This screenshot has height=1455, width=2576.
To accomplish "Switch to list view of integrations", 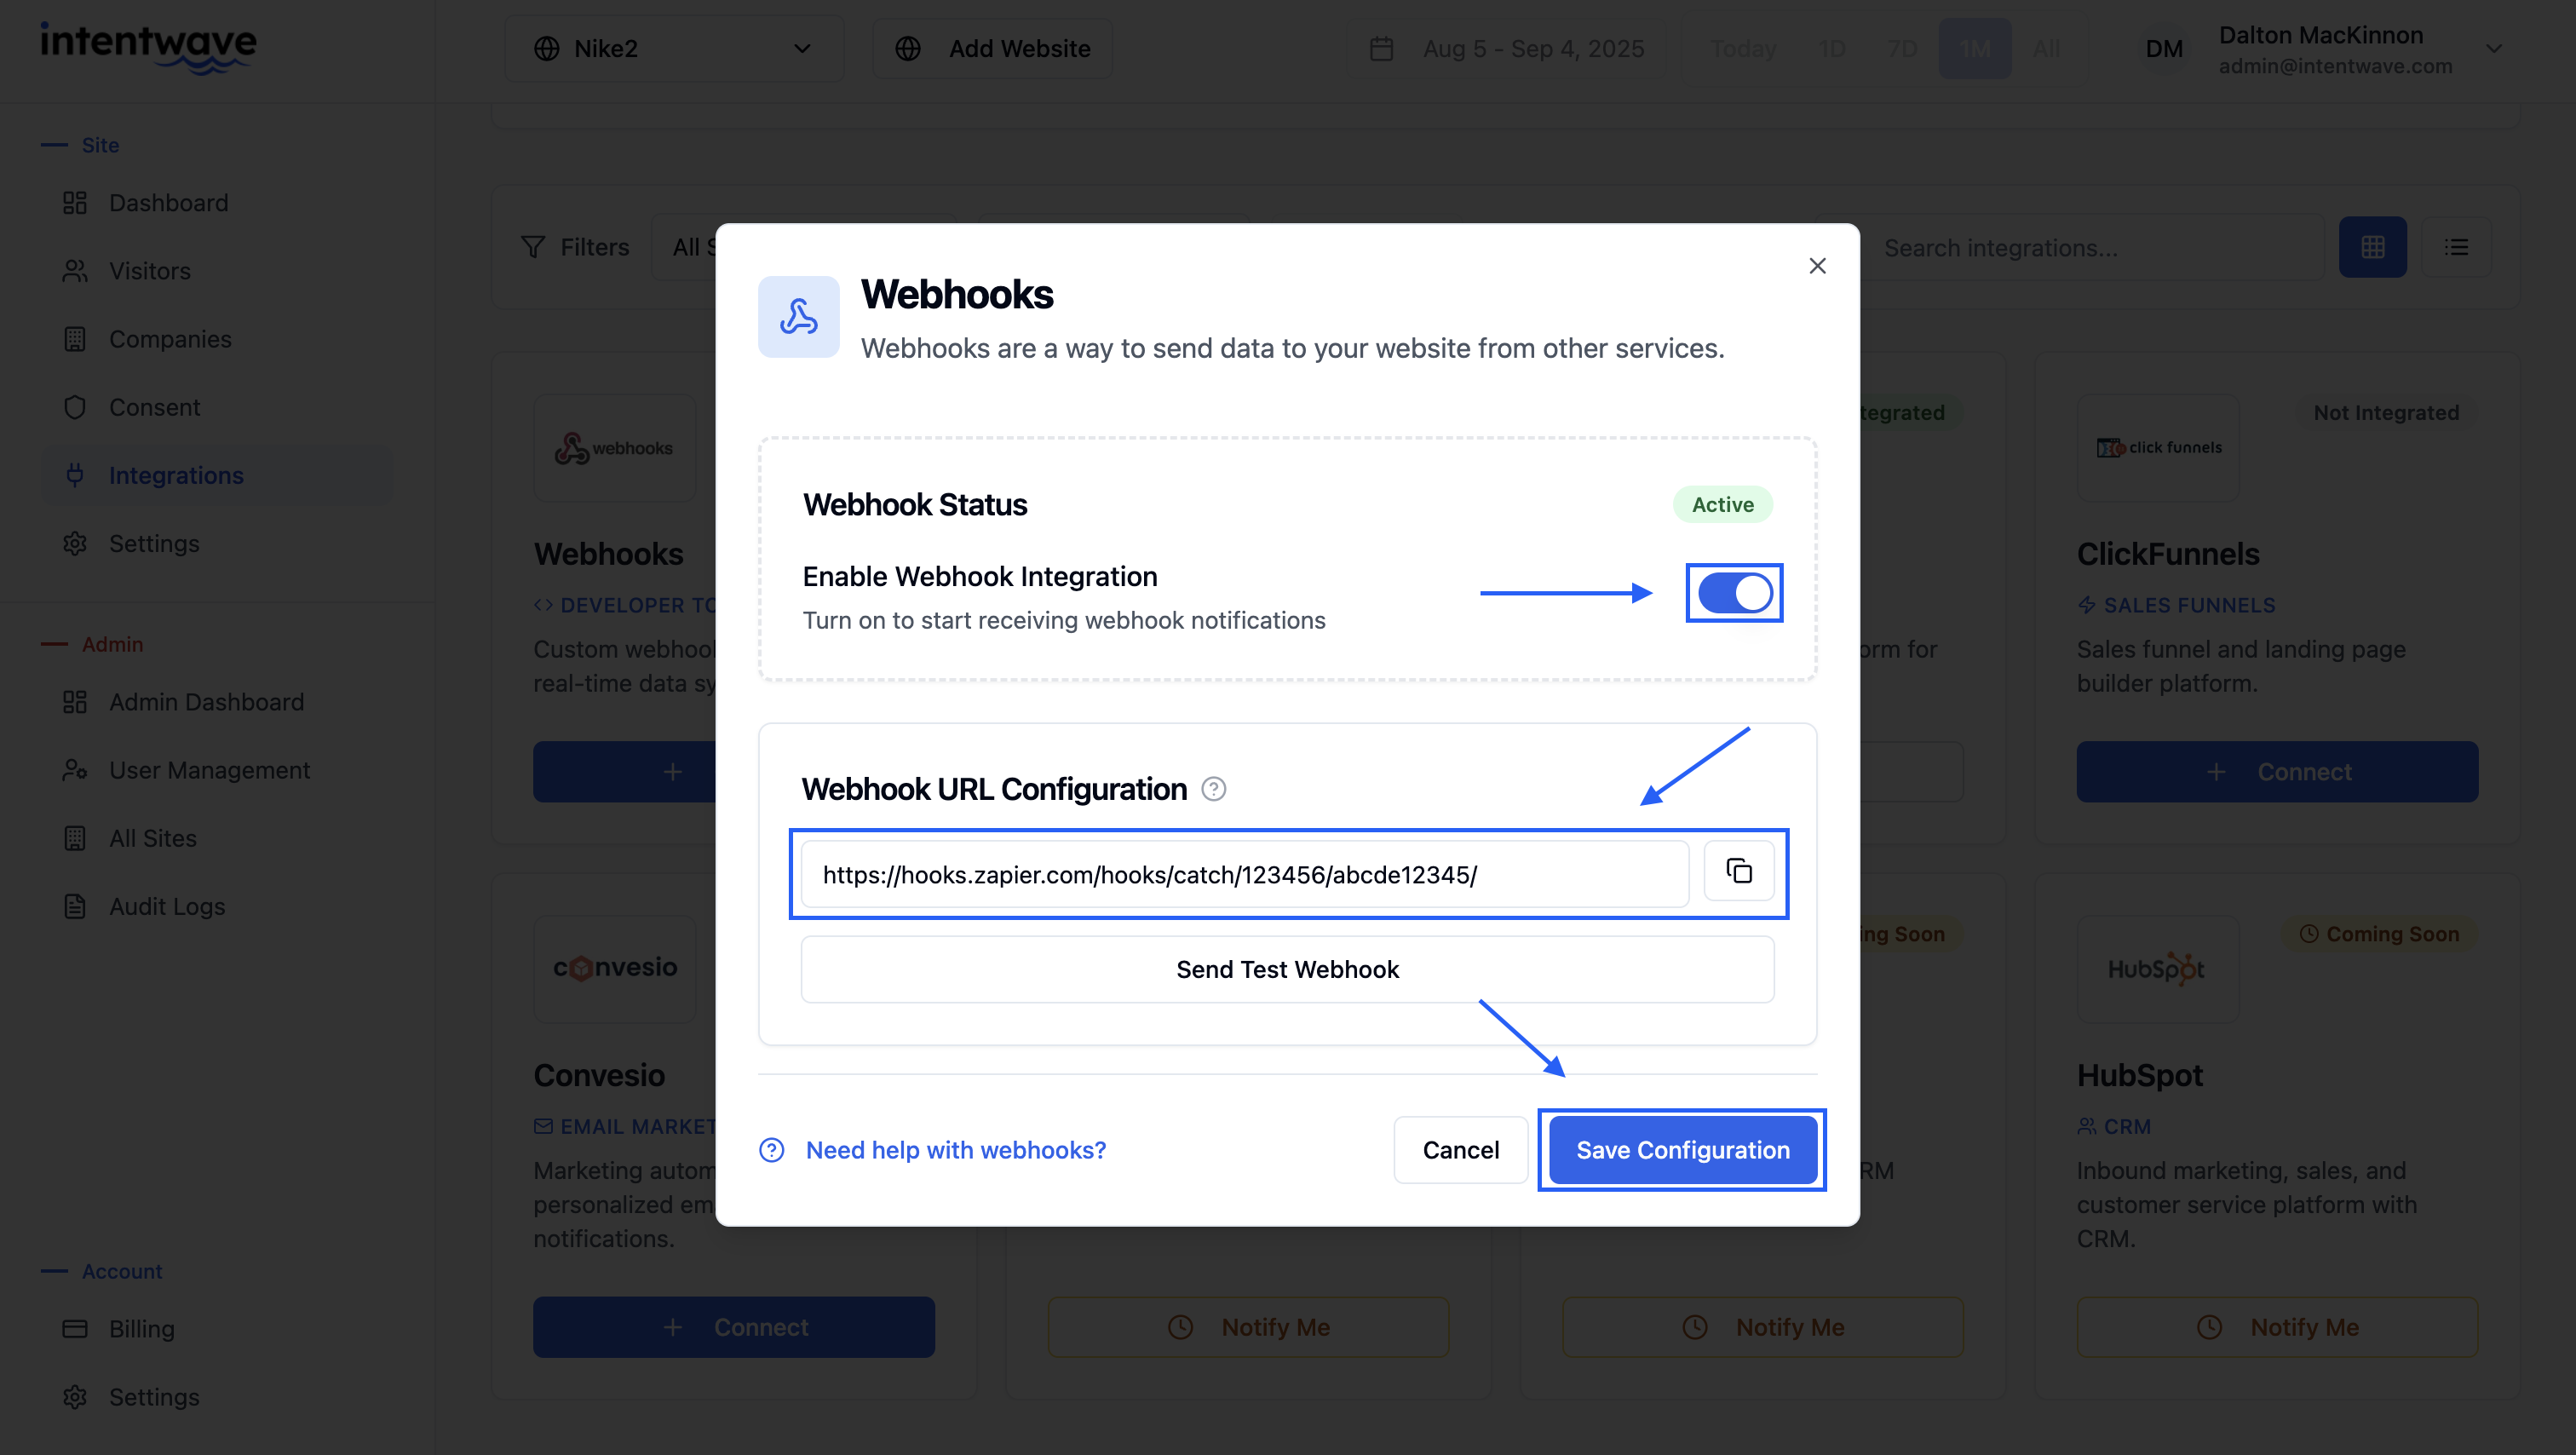I will tap(2456, 247).
